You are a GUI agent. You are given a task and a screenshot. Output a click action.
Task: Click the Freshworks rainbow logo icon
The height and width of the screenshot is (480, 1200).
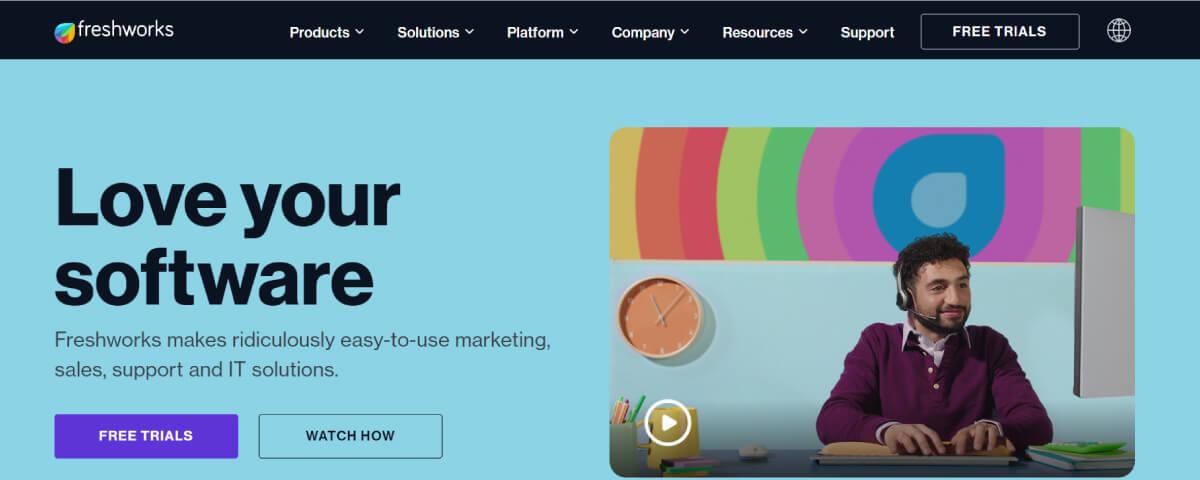65,33
